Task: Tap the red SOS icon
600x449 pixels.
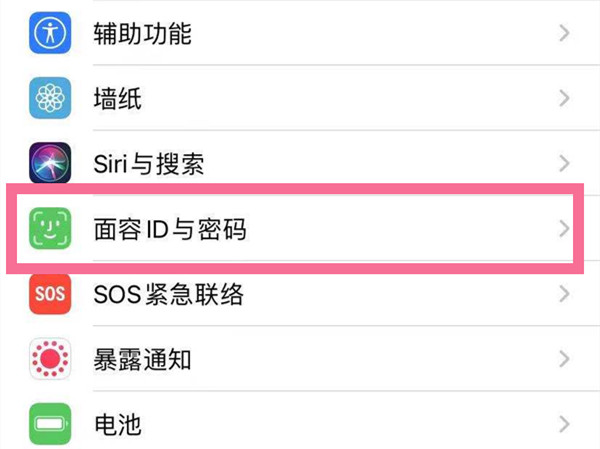Action: [49, 294]
